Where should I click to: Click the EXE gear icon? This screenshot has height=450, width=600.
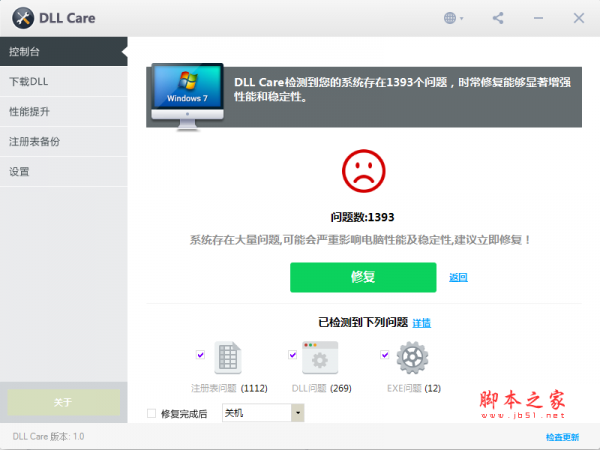click(412, 358)
